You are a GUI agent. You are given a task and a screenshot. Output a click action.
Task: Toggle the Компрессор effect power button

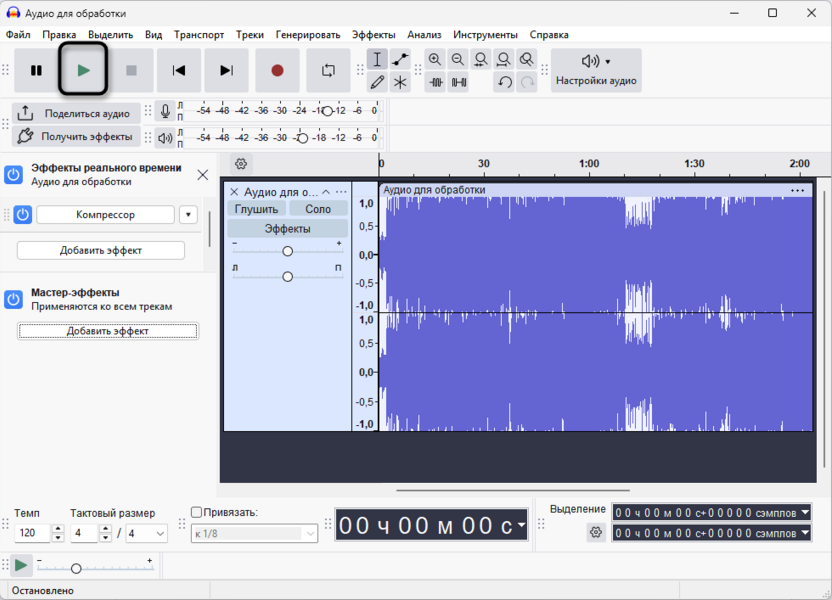(22, 215)
